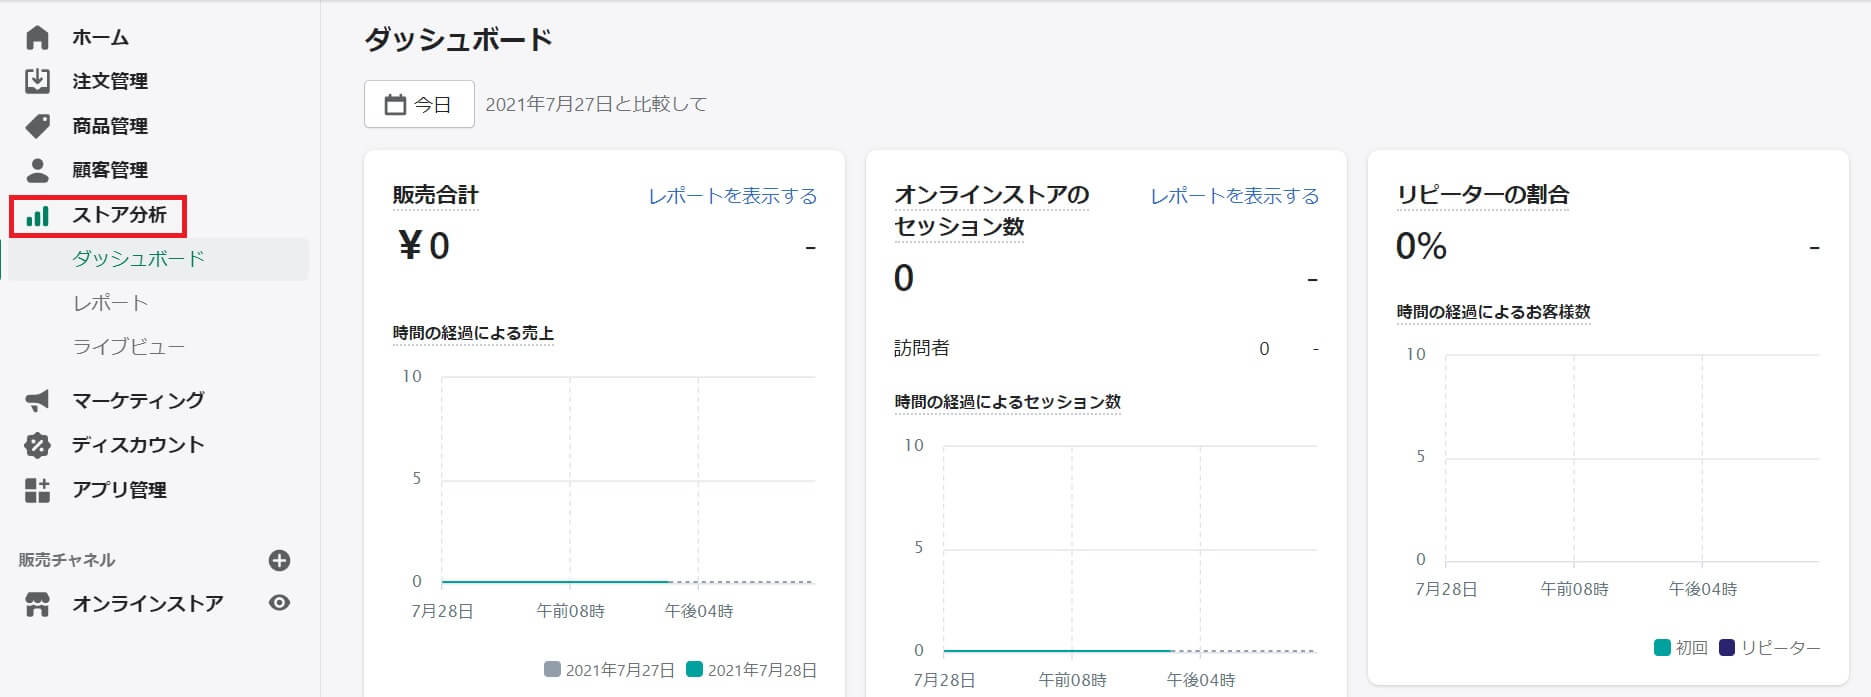
Task: Click the 注文管理 orders inbox icon
Action: (37, 81)
